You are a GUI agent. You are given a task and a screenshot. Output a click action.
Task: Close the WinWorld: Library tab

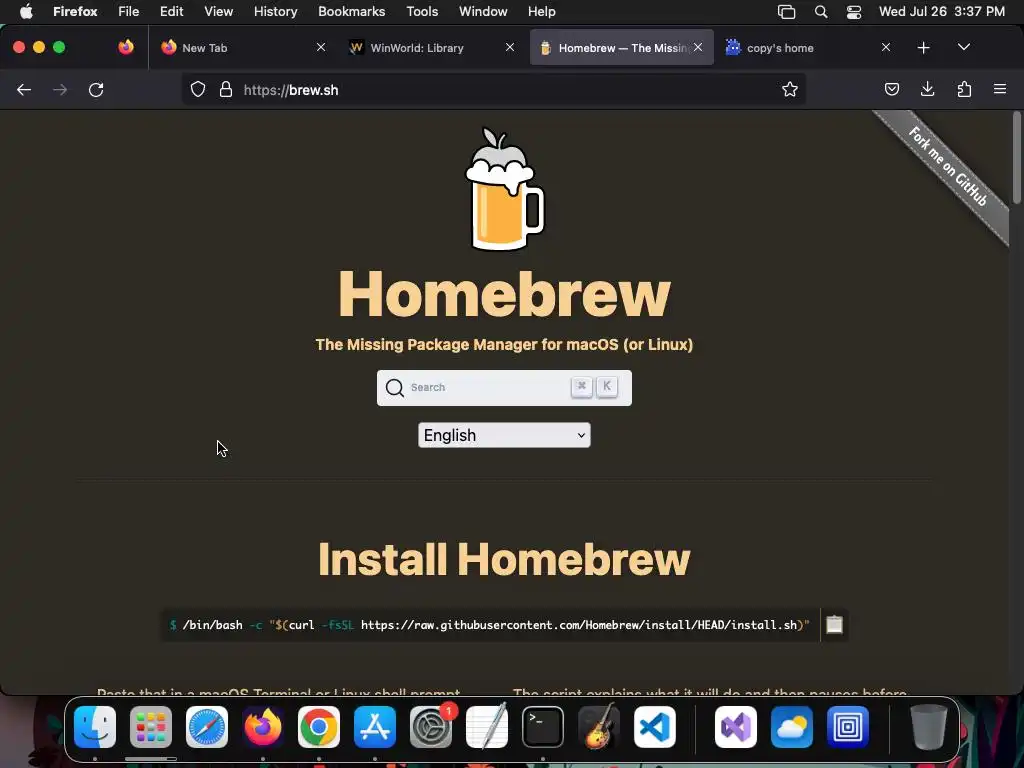click(x=510, y=47)
